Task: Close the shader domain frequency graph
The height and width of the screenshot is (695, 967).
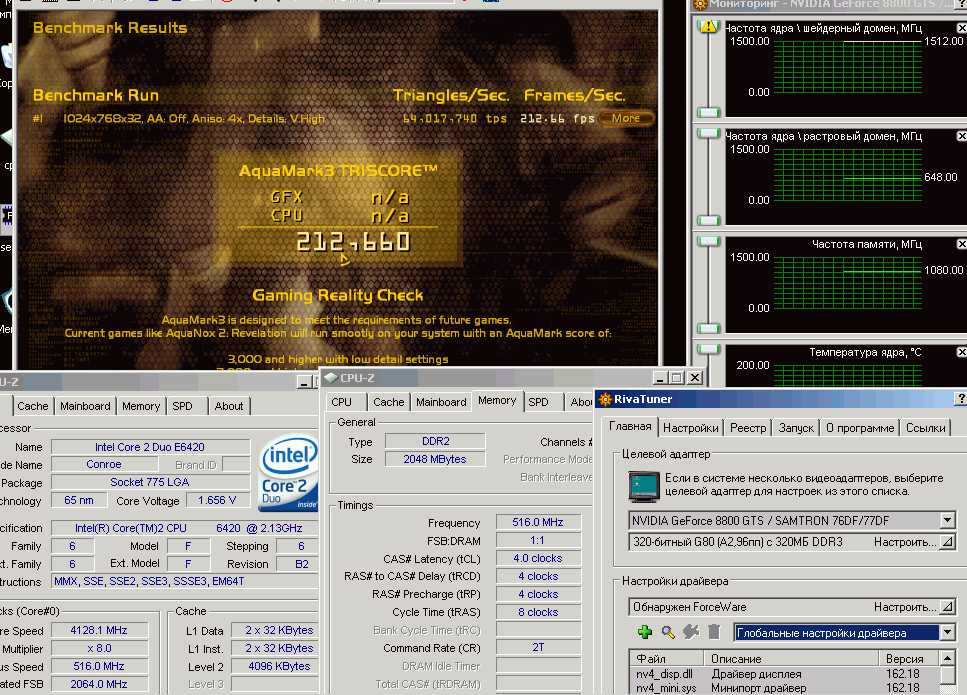Action: (961, 28)
